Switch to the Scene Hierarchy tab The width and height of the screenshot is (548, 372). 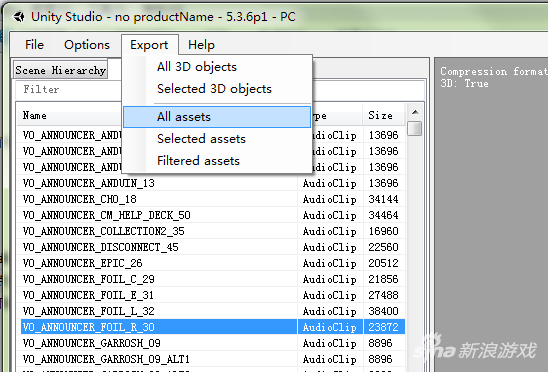pos(60,70)
